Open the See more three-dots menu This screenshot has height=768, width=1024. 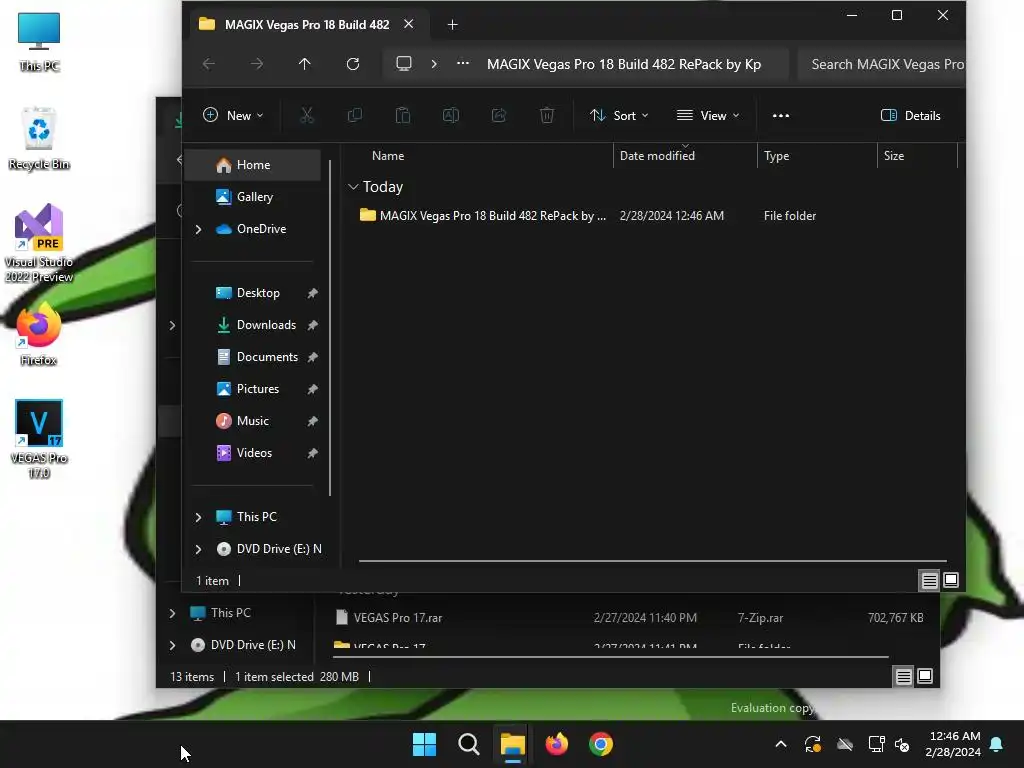[780, 116]
